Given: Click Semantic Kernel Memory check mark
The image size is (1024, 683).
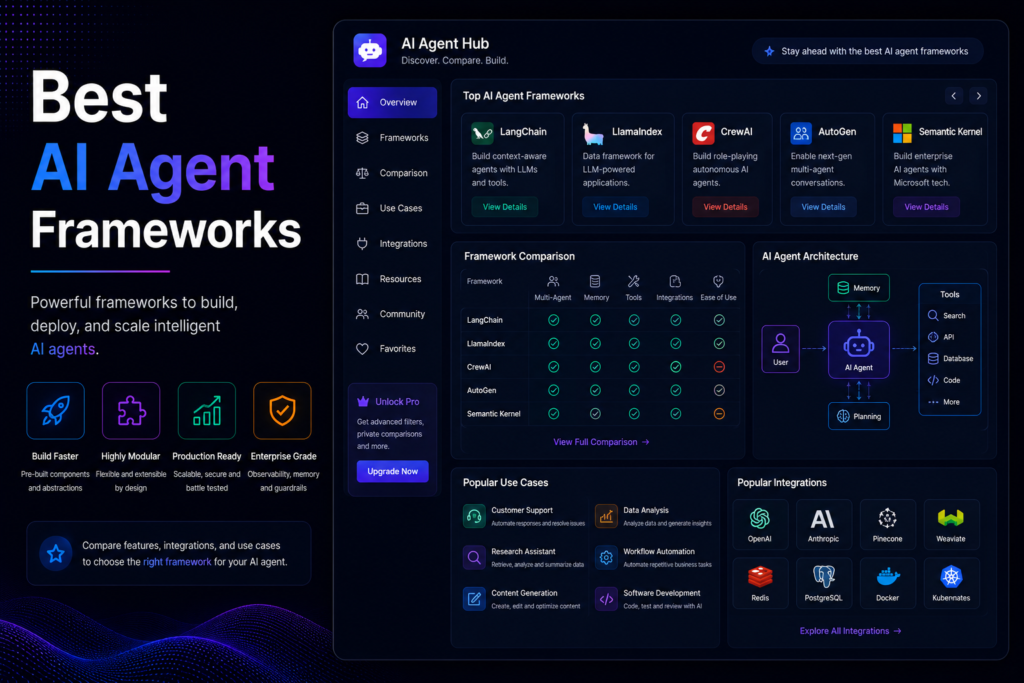Looking at the screenshot, I should (x=595, y=413).
